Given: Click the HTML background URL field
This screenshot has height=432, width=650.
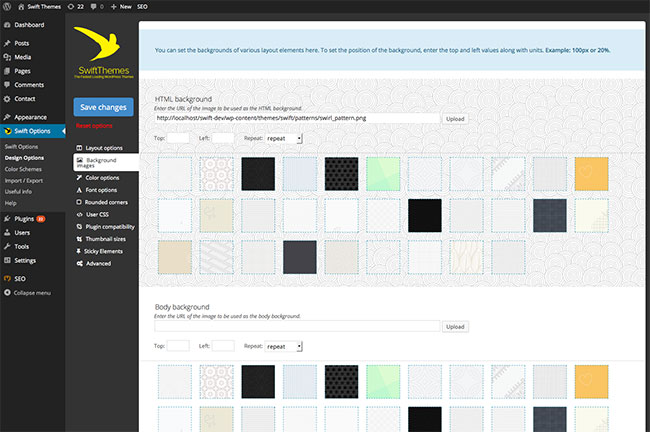Looking at the screenshot, I should click(297, 118).
